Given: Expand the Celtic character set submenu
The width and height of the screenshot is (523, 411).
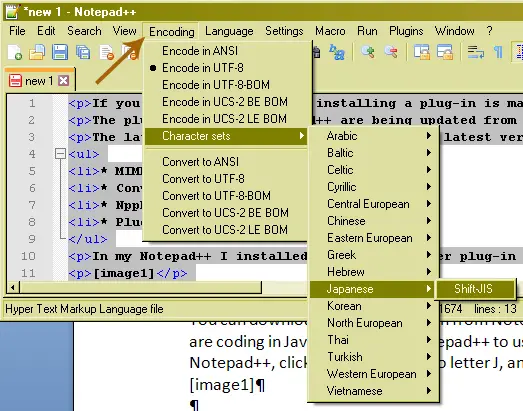Looking at the screenshot, I should pyautogui.click(x=373, y=170).
